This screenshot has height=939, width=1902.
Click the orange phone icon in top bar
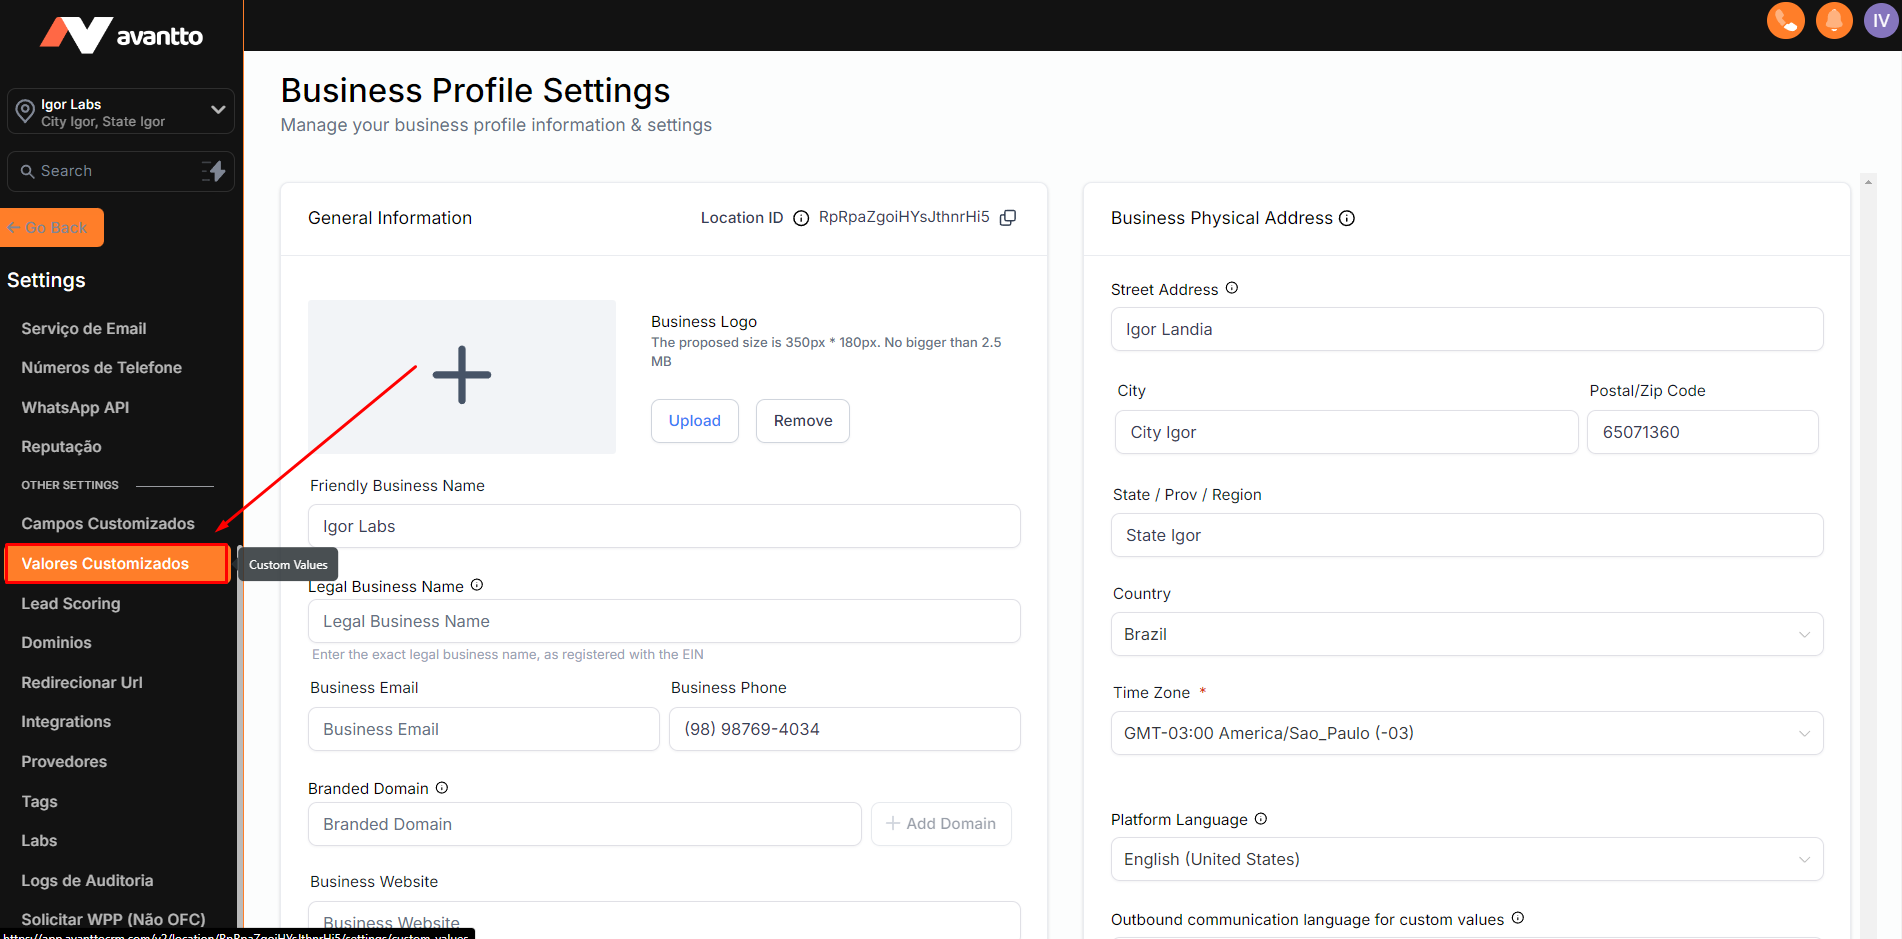coord(1785,20)
